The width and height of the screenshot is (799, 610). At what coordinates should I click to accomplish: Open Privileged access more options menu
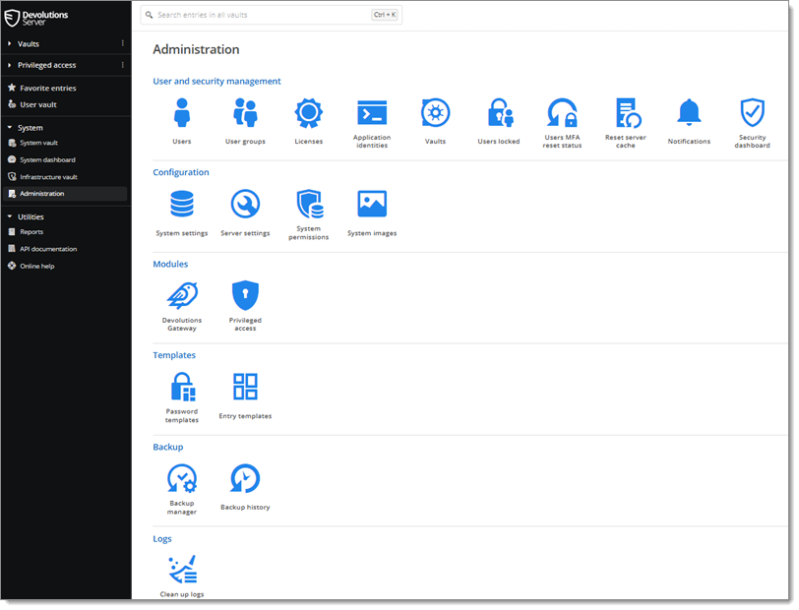tap(123, 65)
